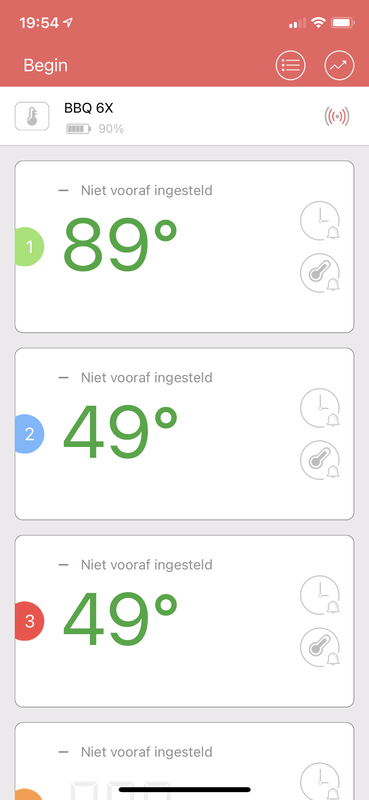Tap the red wireless signal connection icon

[x=337, y=116]
